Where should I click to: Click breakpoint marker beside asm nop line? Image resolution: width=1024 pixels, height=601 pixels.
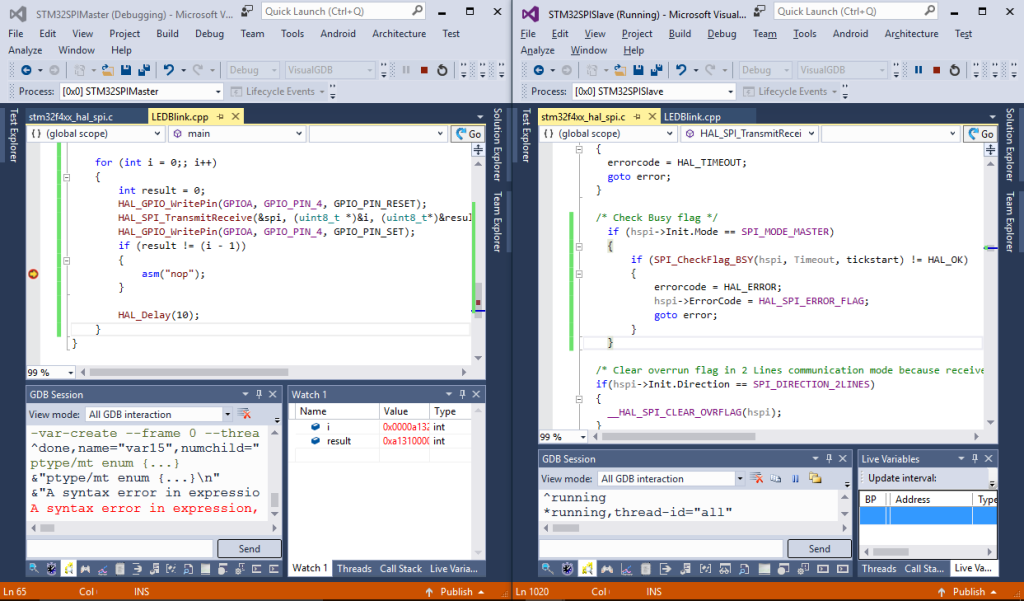(33, 274)
